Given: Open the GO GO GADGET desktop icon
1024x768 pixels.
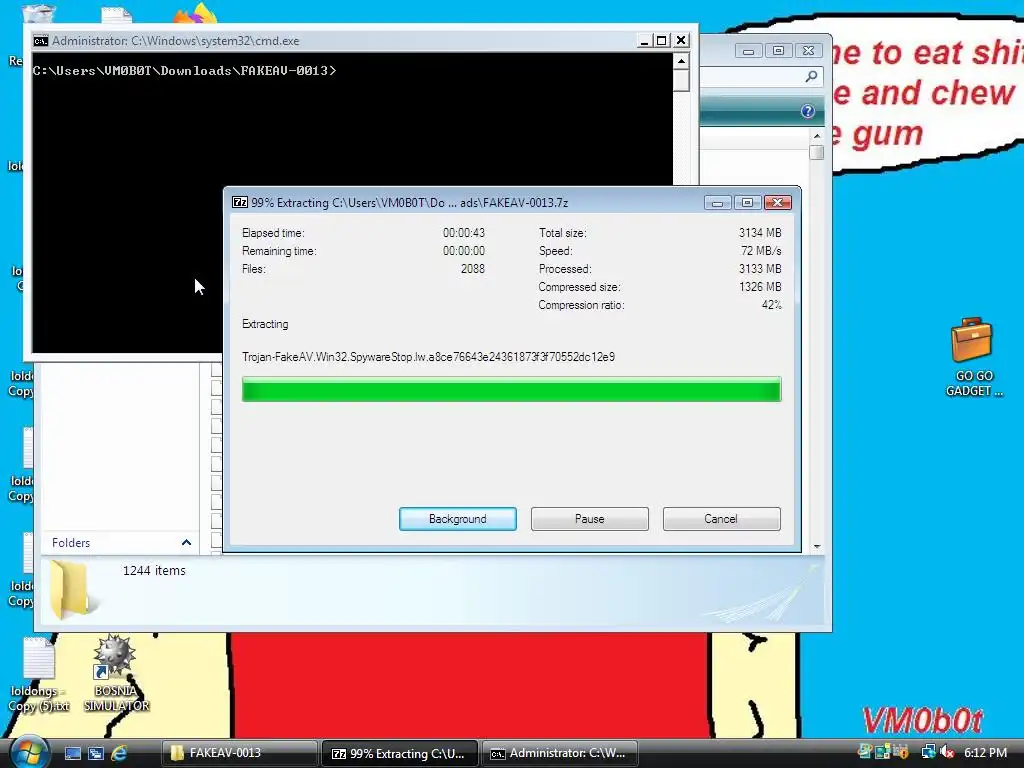Looking at the screenshot, I should pos(972,357).
